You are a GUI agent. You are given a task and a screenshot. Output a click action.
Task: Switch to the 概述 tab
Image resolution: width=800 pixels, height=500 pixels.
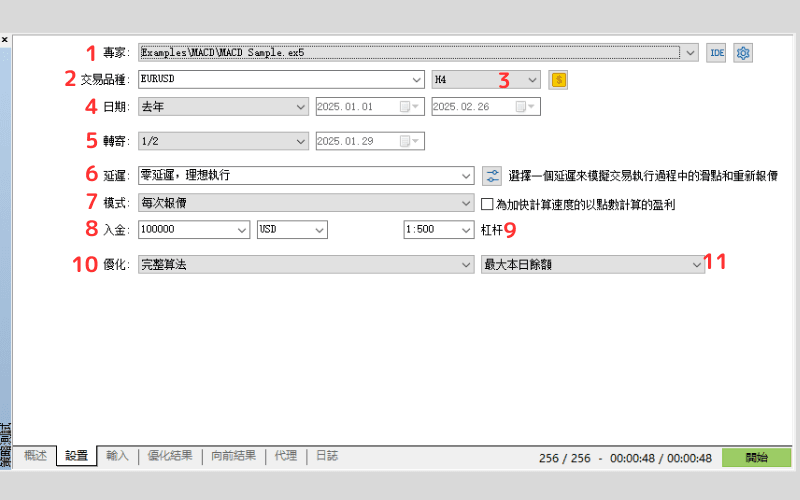[x=35, y=456]
